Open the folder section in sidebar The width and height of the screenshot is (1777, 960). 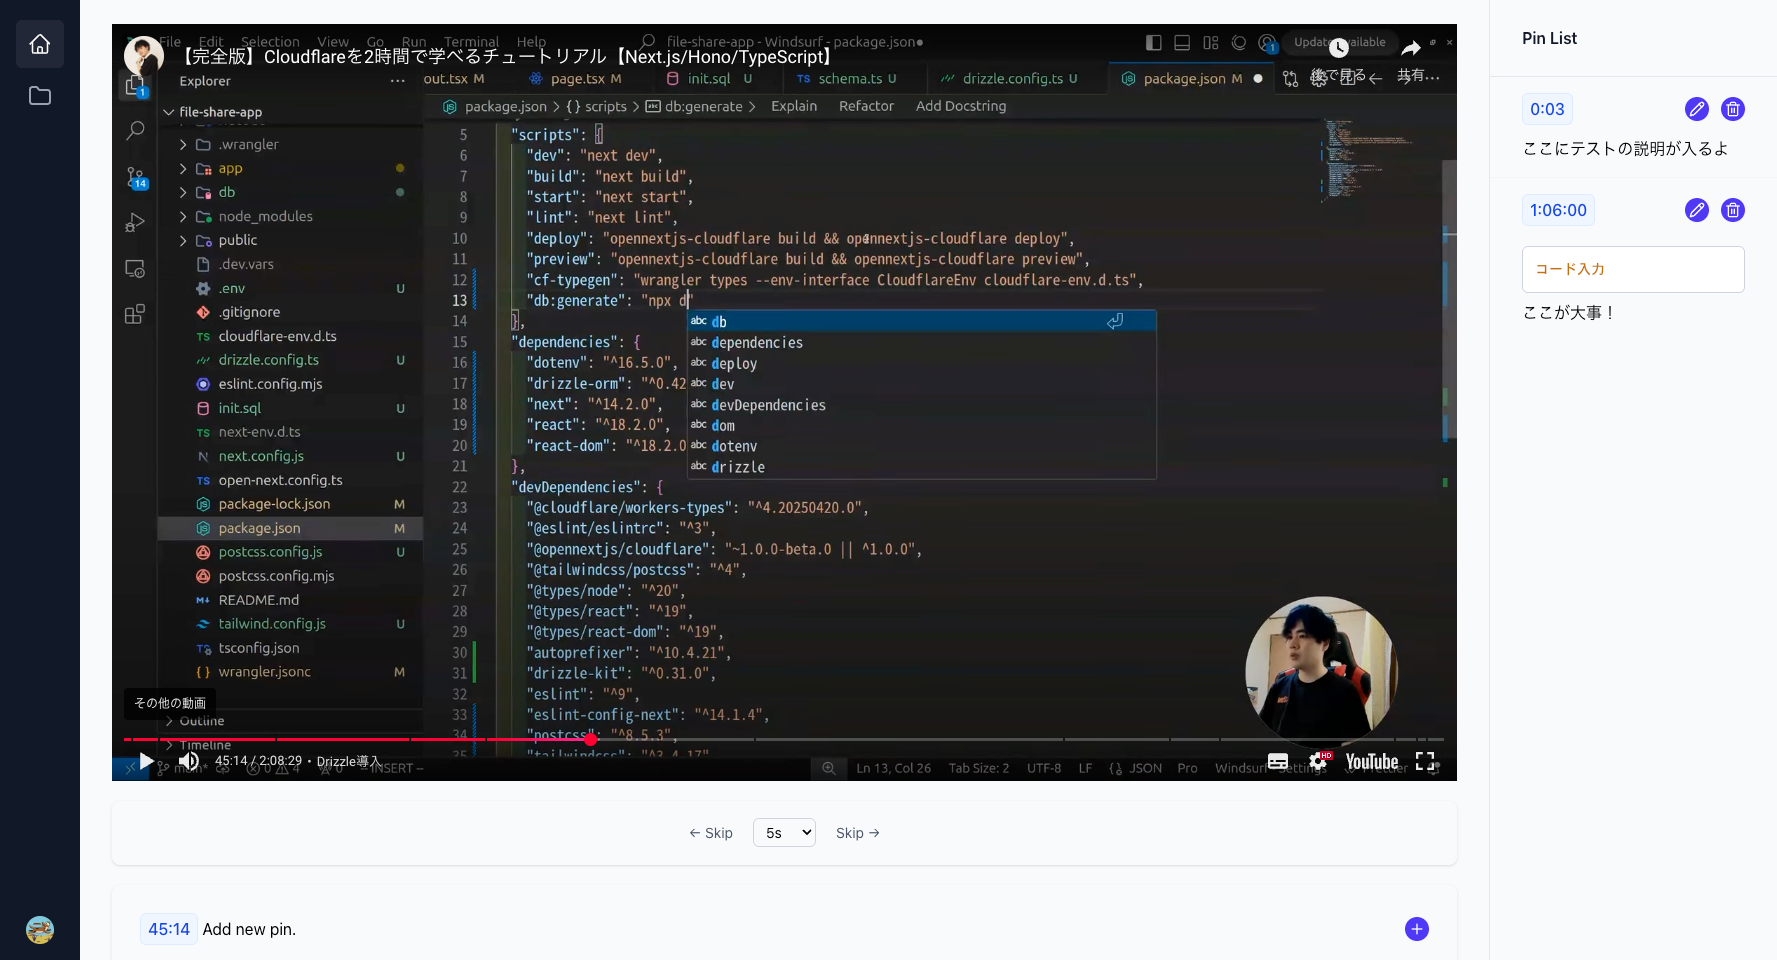(x=40, y=96)
